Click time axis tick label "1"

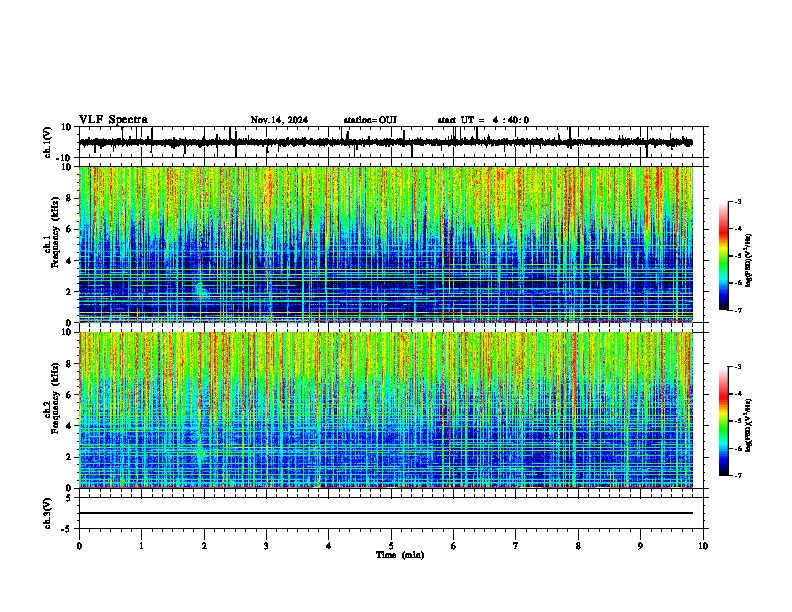141,546
